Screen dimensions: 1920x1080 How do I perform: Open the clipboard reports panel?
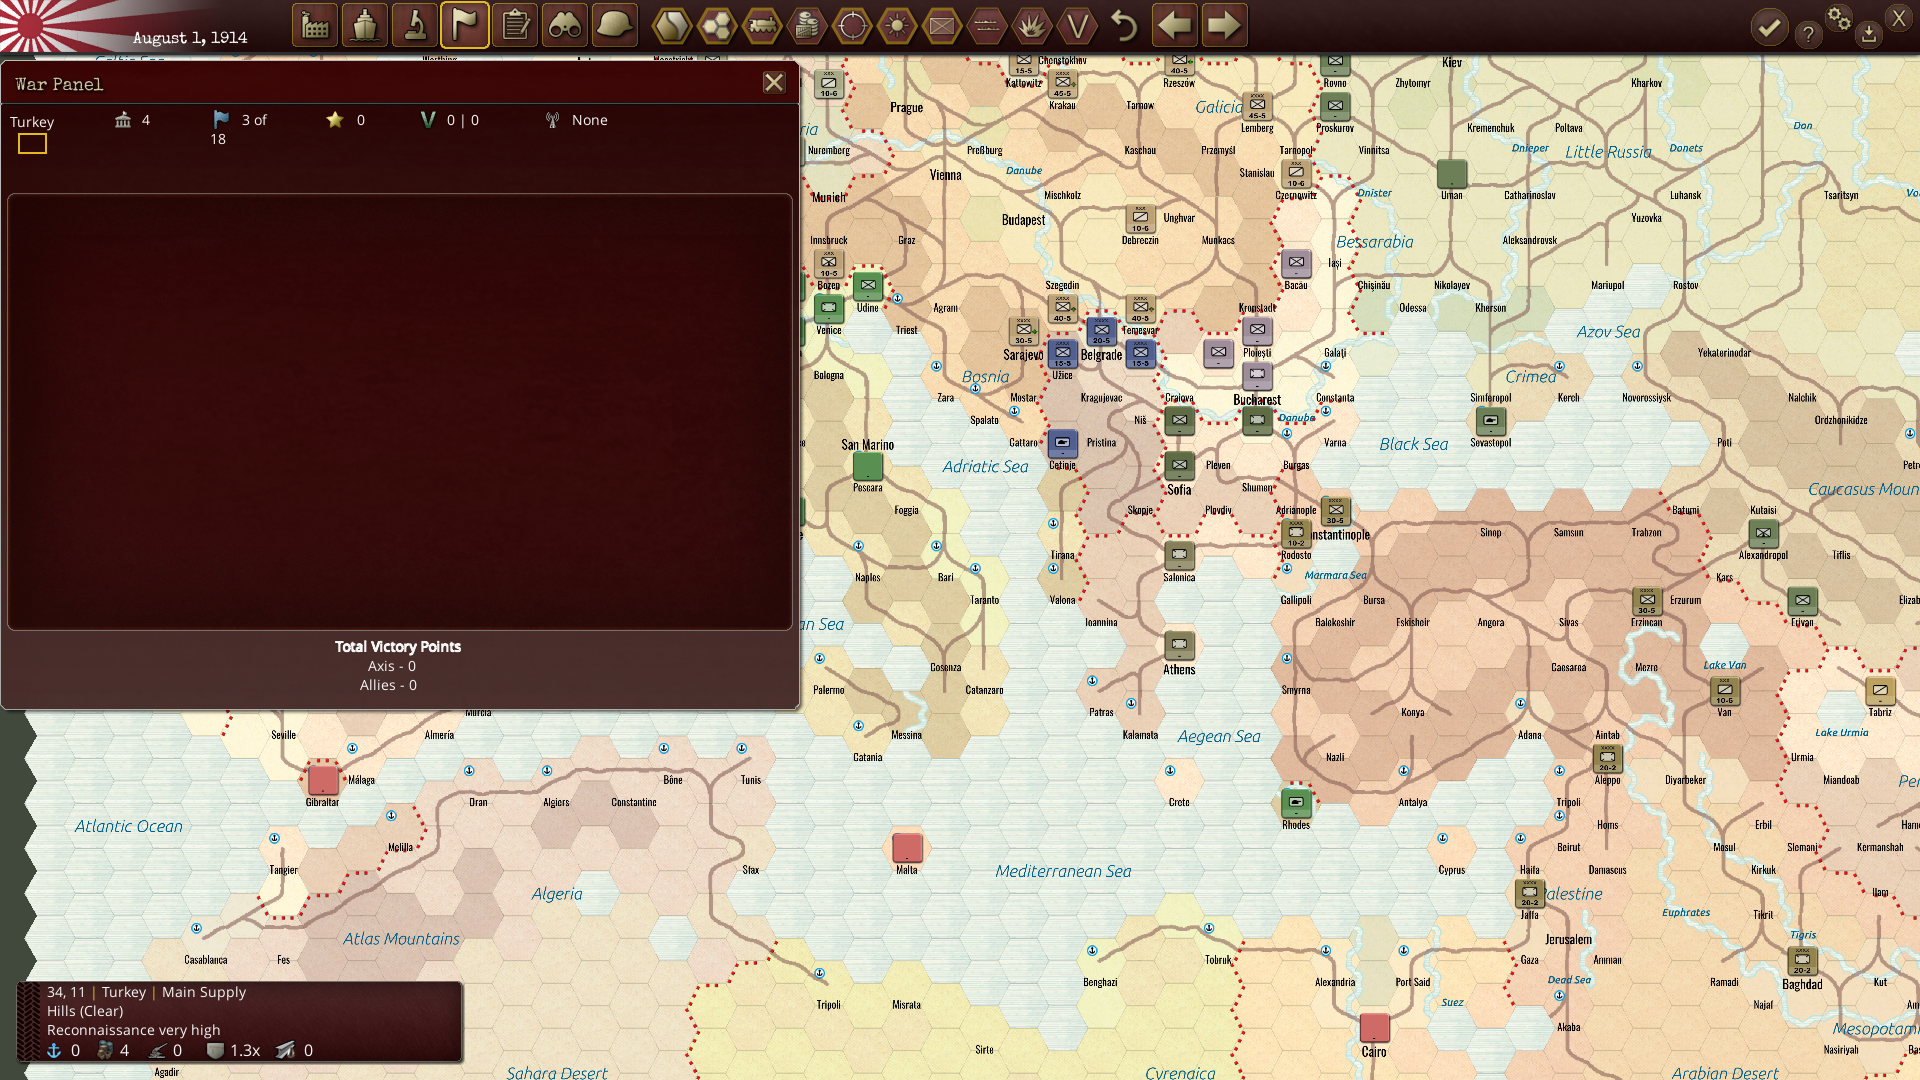coord(515,26)
